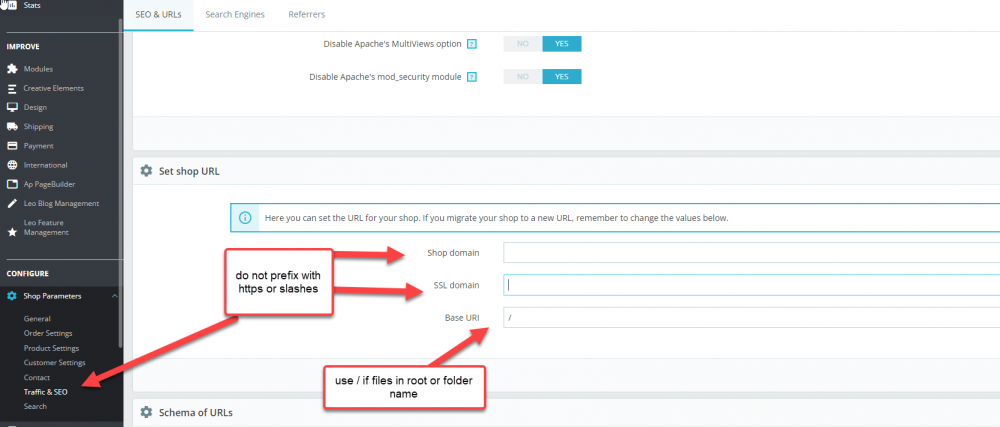Click the Shipping truck icon

pos(11,126)
